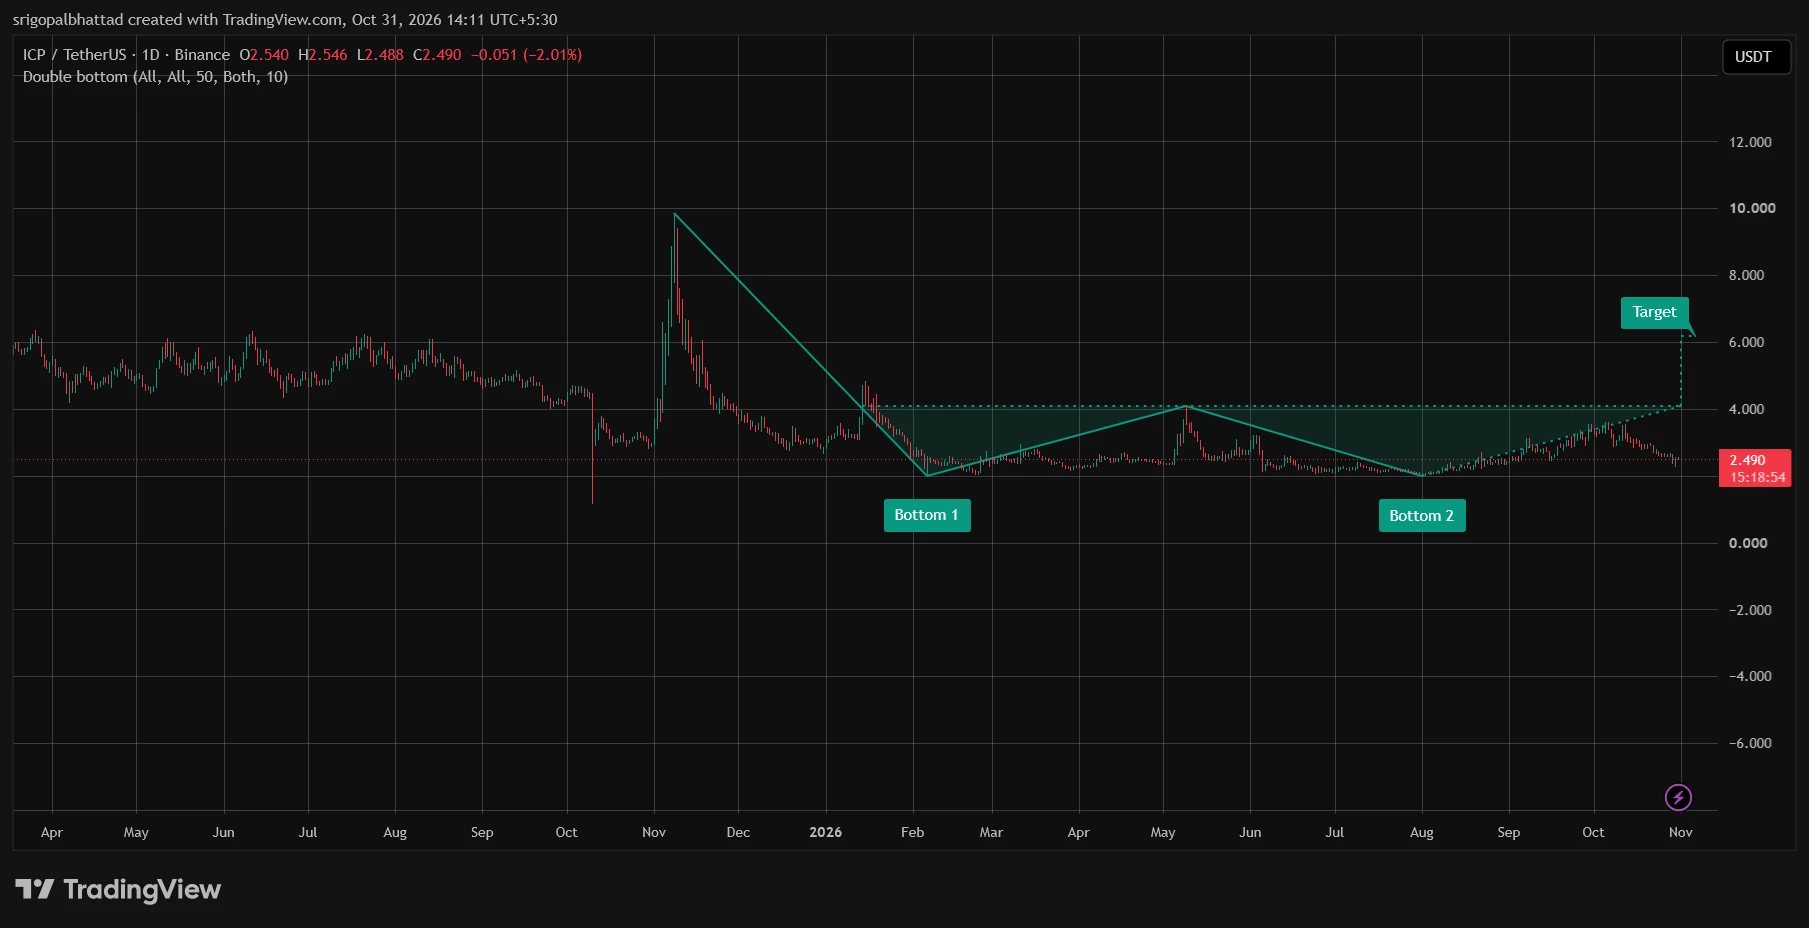This screenshot has height=928, width=1809.
Task: Click the 4.000 price axis label
Action: 1746,409
